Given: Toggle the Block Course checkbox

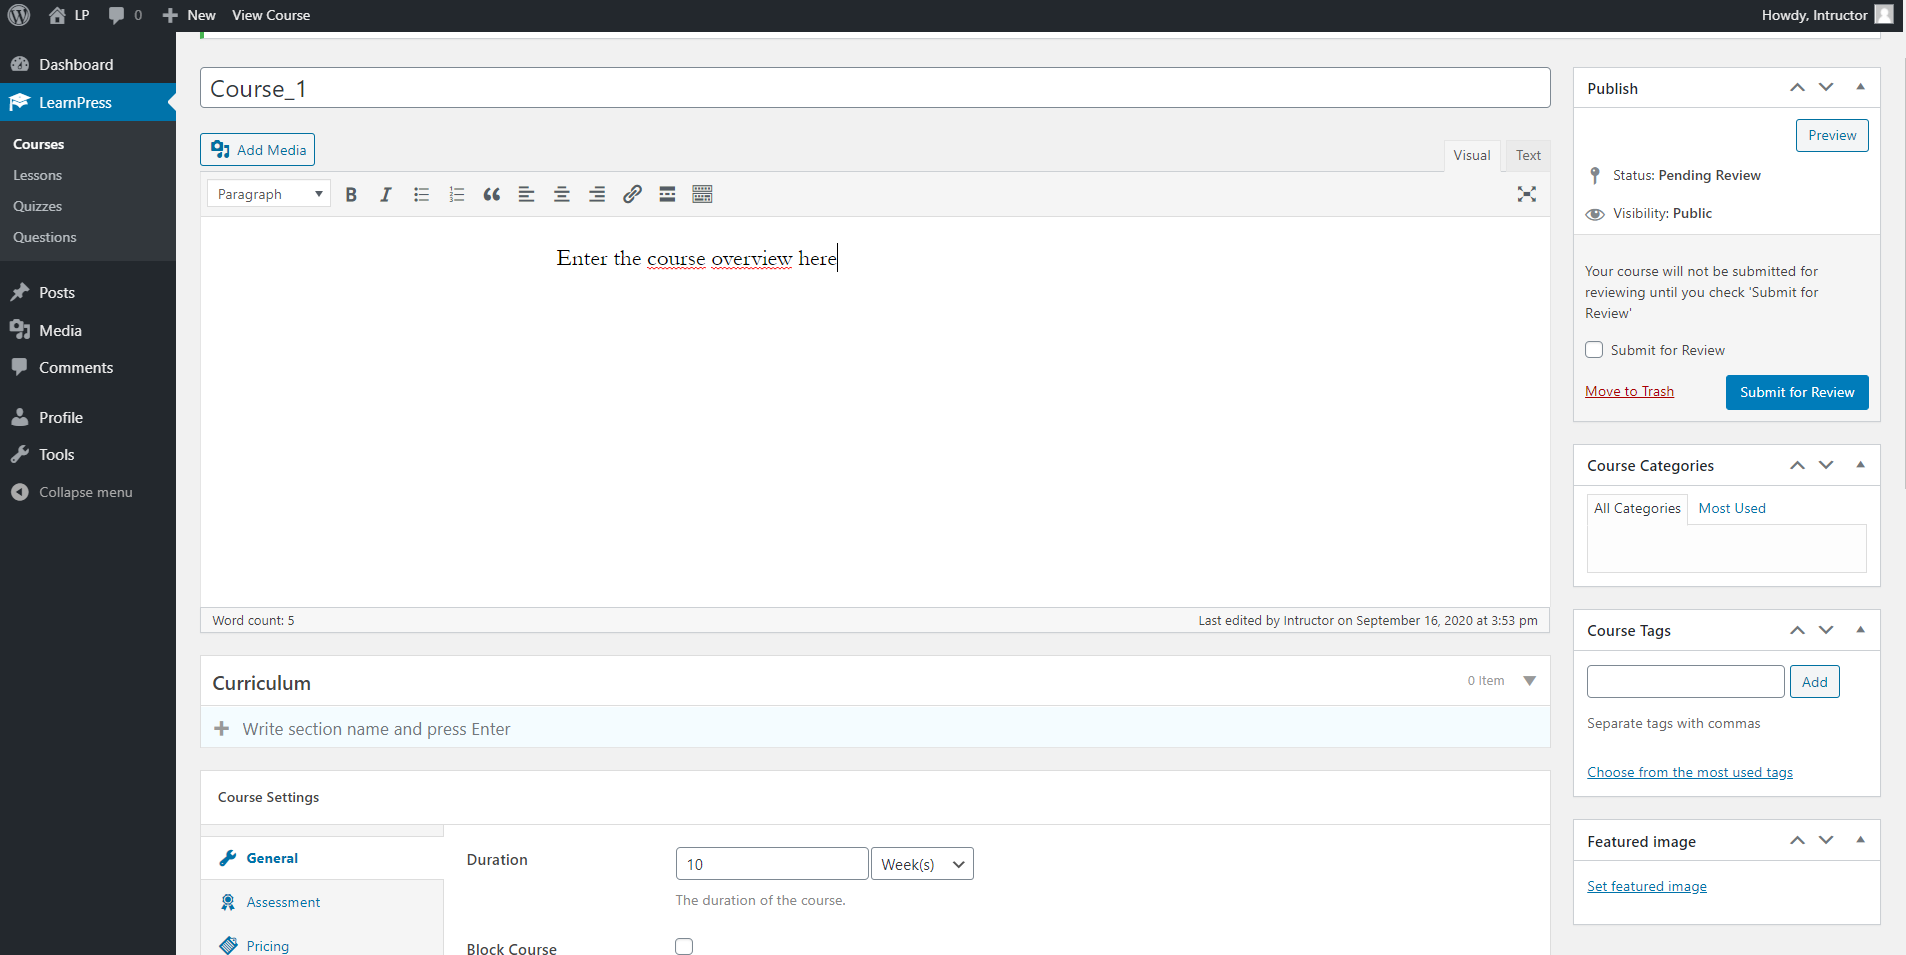Looking at the screenshot, I should pos(684,946).
